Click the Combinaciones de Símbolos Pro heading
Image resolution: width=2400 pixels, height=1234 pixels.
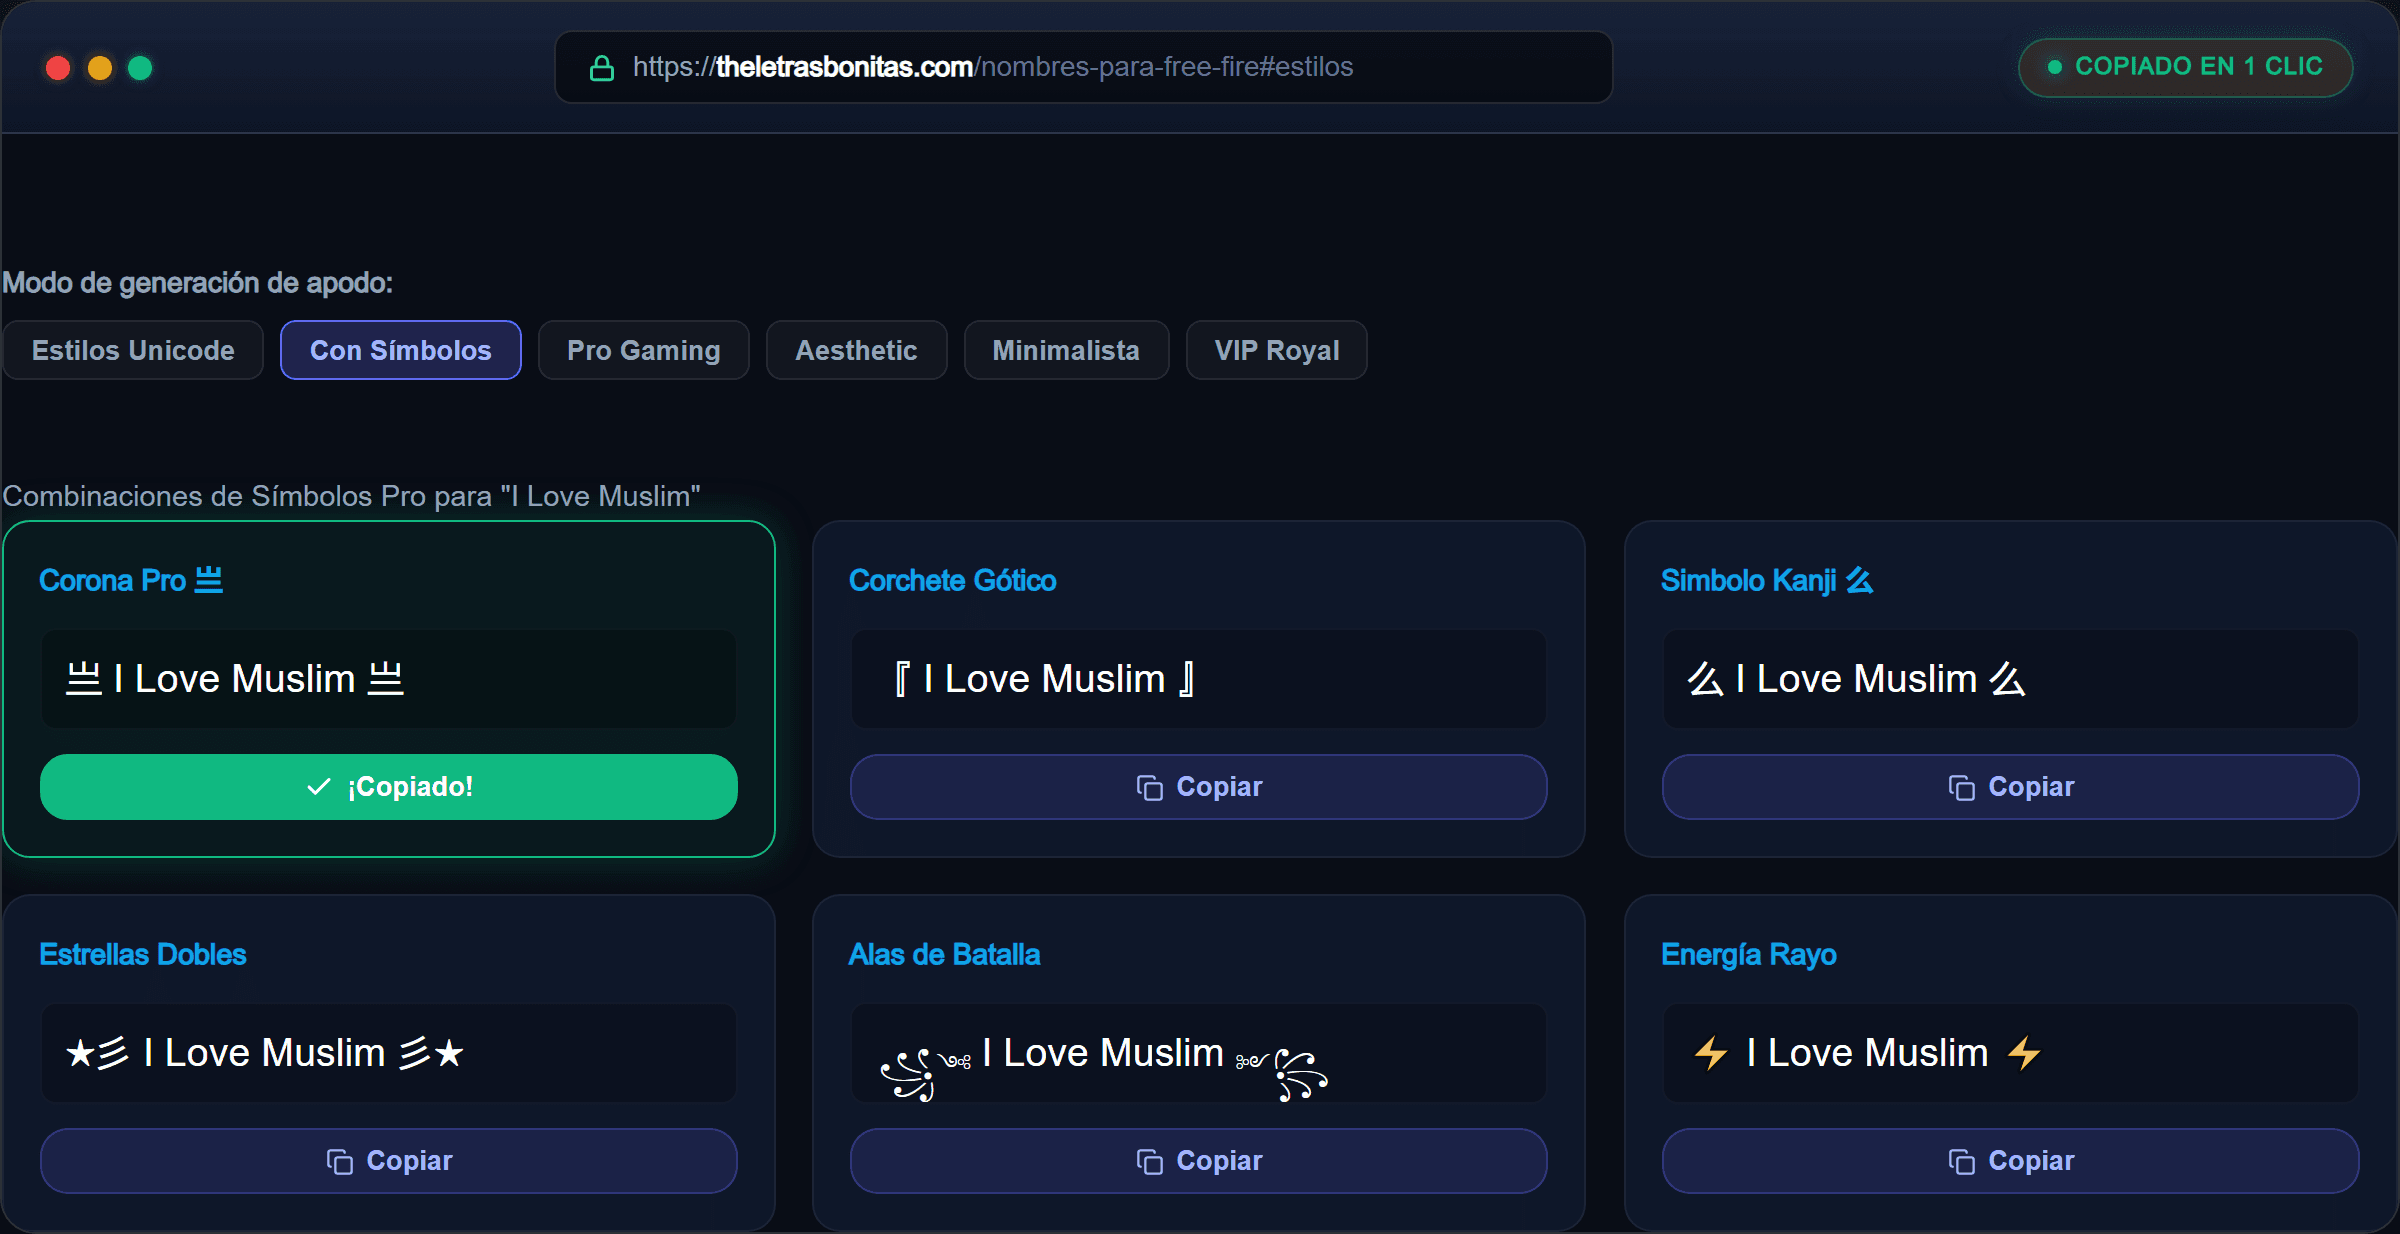[x=351, y=496]
